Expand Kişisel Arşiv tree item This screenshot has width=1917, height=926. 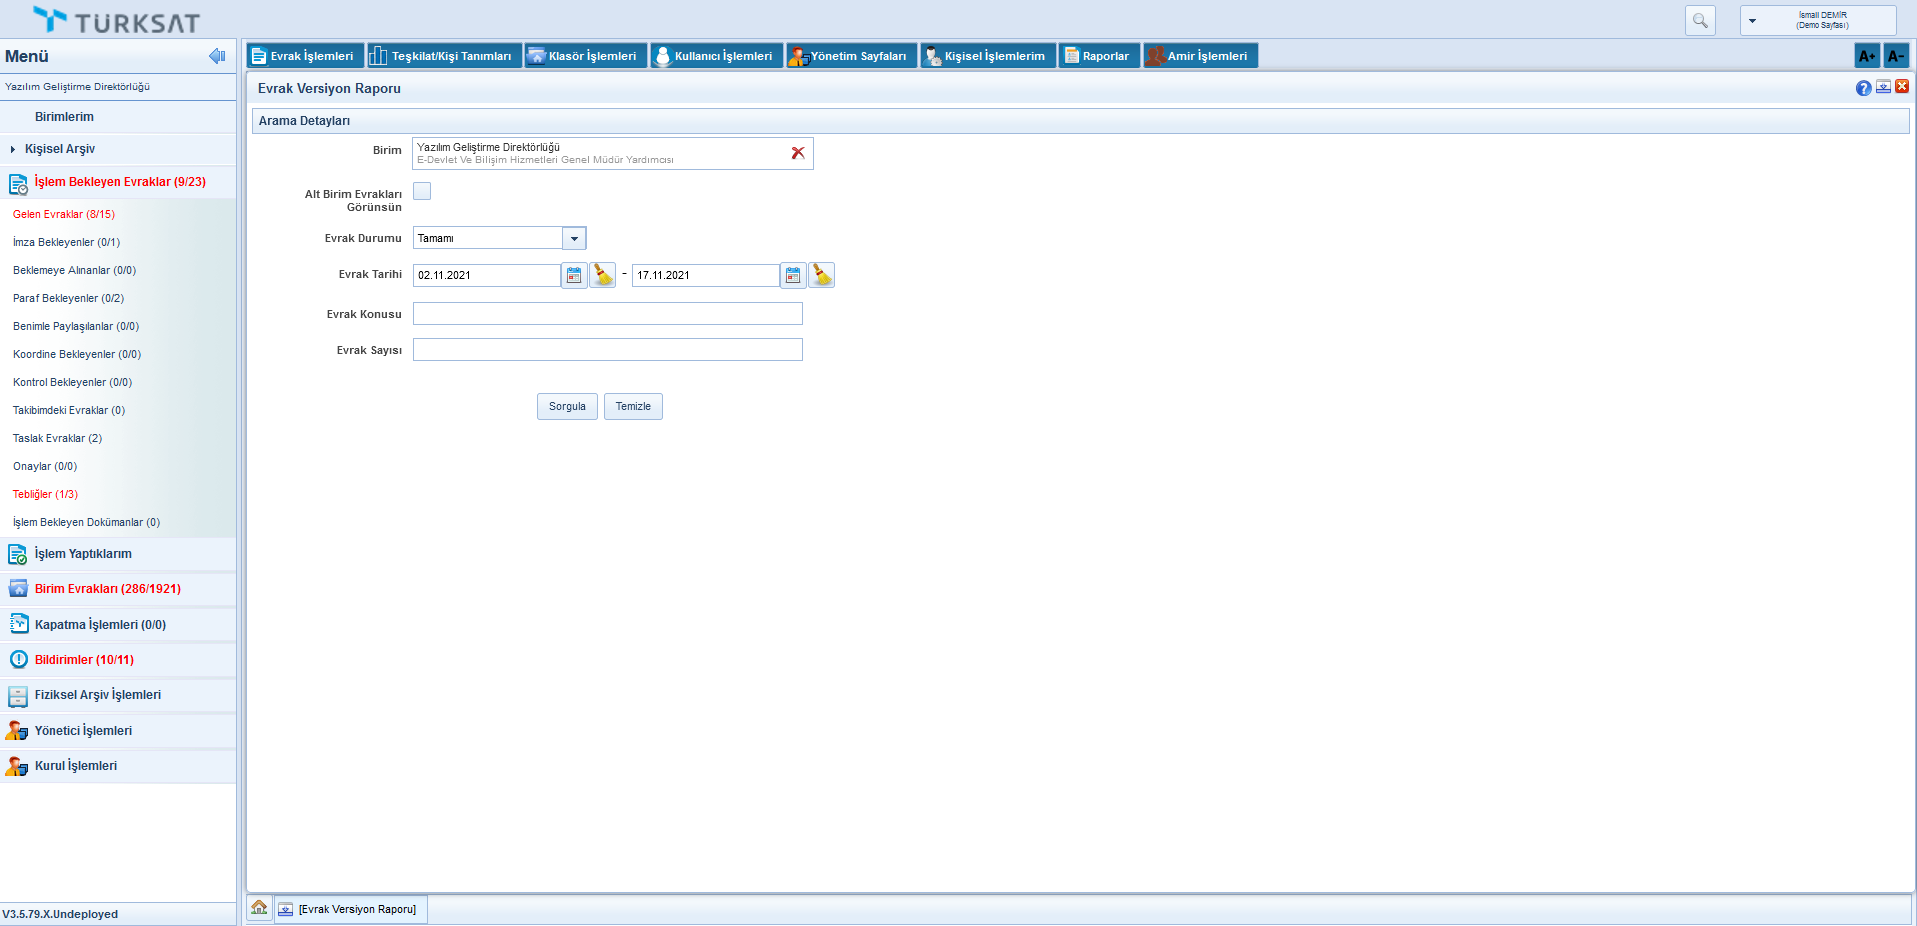[13, 149]
